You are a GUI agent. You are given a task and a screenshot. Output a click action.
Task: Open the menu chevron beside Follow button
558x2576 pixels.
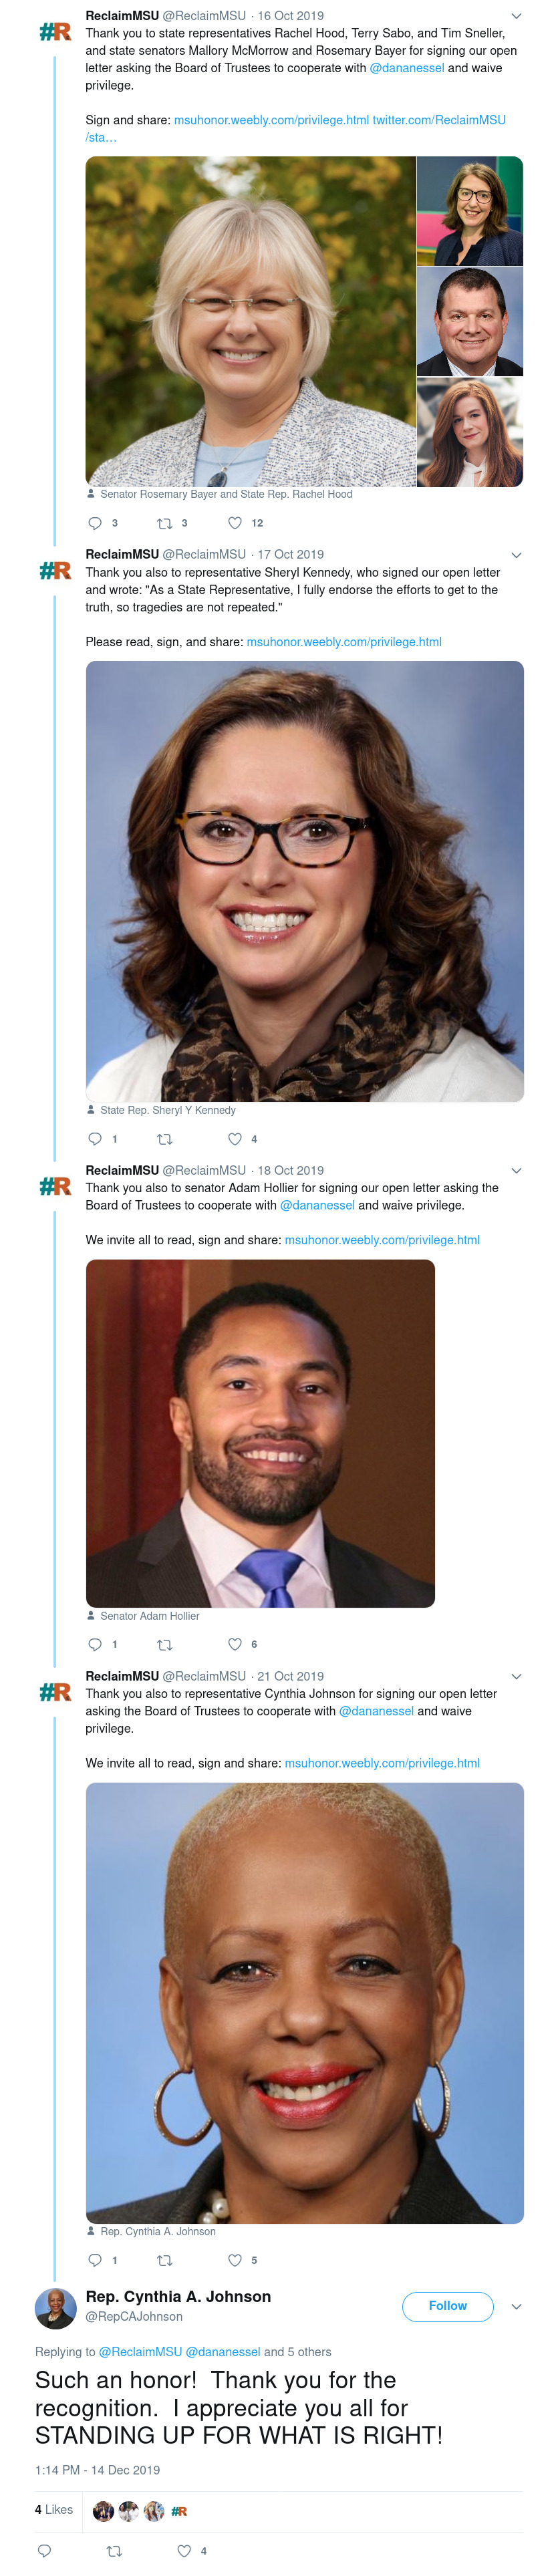(x=516, y=2306)
